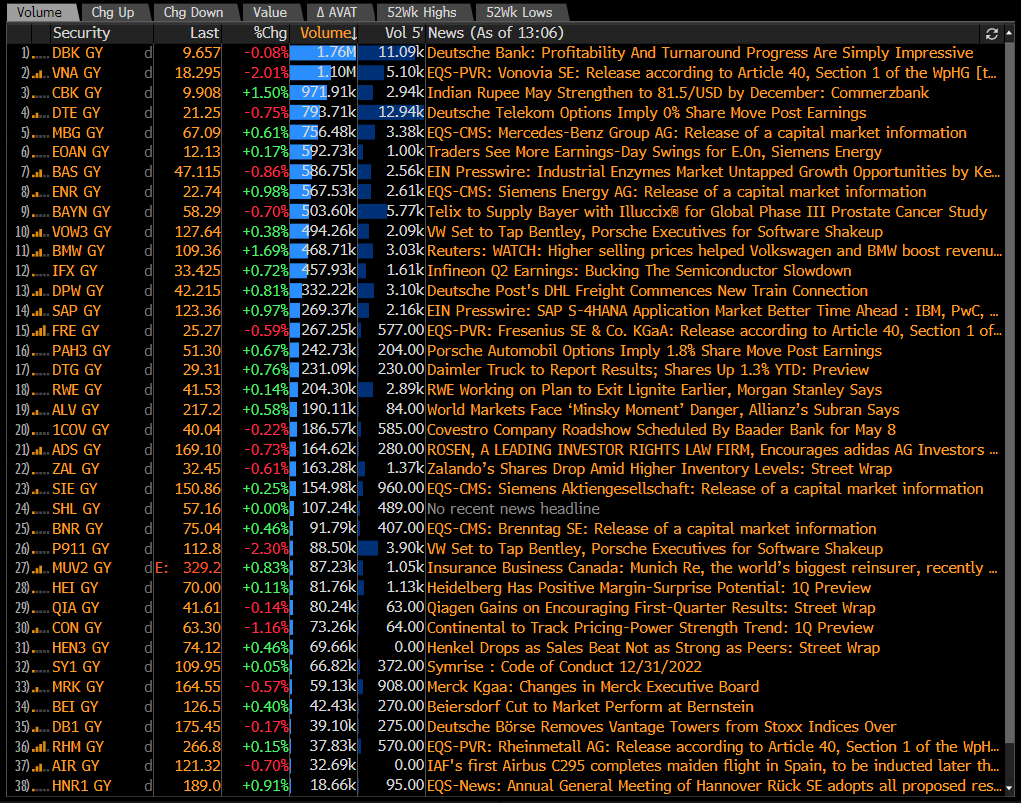This screenshot has width=1021, height=803.
Task: Open the Beiersdorf Cut to Market Perform headline
Action: [591, 707]
